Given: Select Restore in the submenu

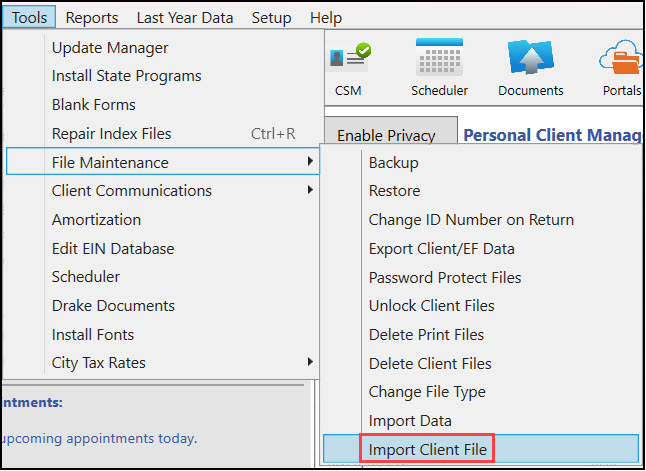Looking at the screenshot, I should pyautogui.click(x=395, y=191).
